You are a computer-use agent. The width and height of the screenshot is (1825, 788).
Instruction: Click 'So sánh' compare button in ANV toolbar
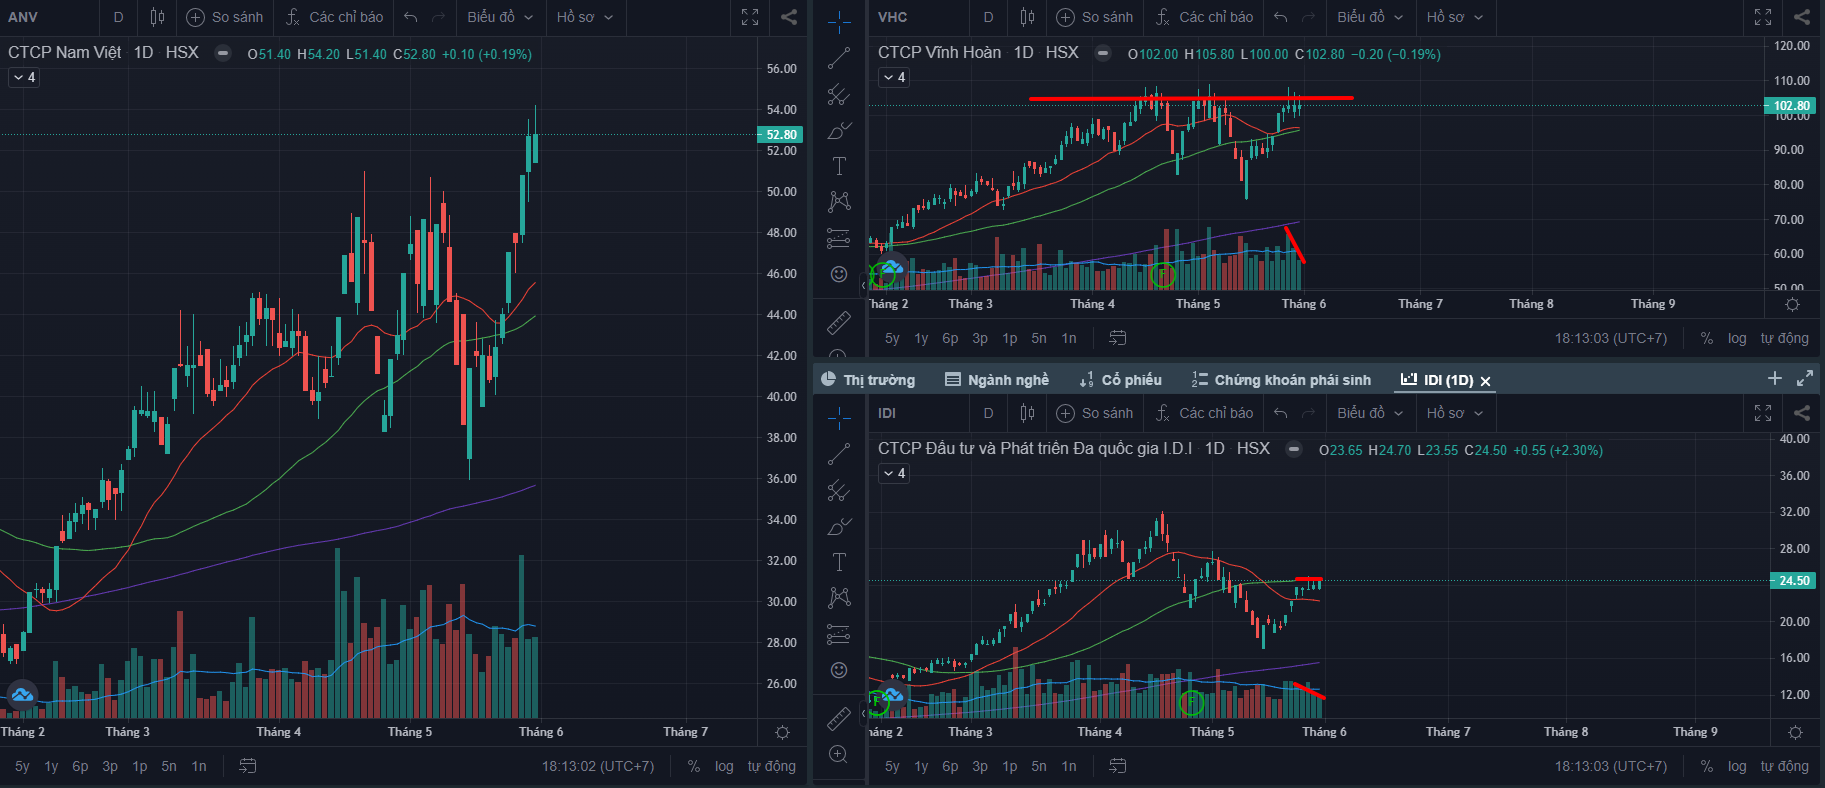click(225, 17)
